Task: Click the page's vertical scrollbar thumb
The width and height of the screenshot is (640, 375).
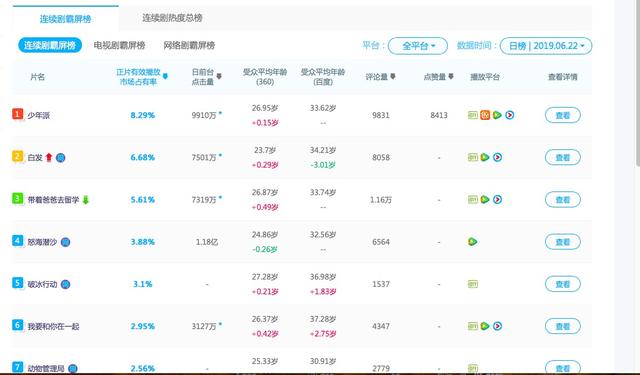Action: (x=638, y=82)
